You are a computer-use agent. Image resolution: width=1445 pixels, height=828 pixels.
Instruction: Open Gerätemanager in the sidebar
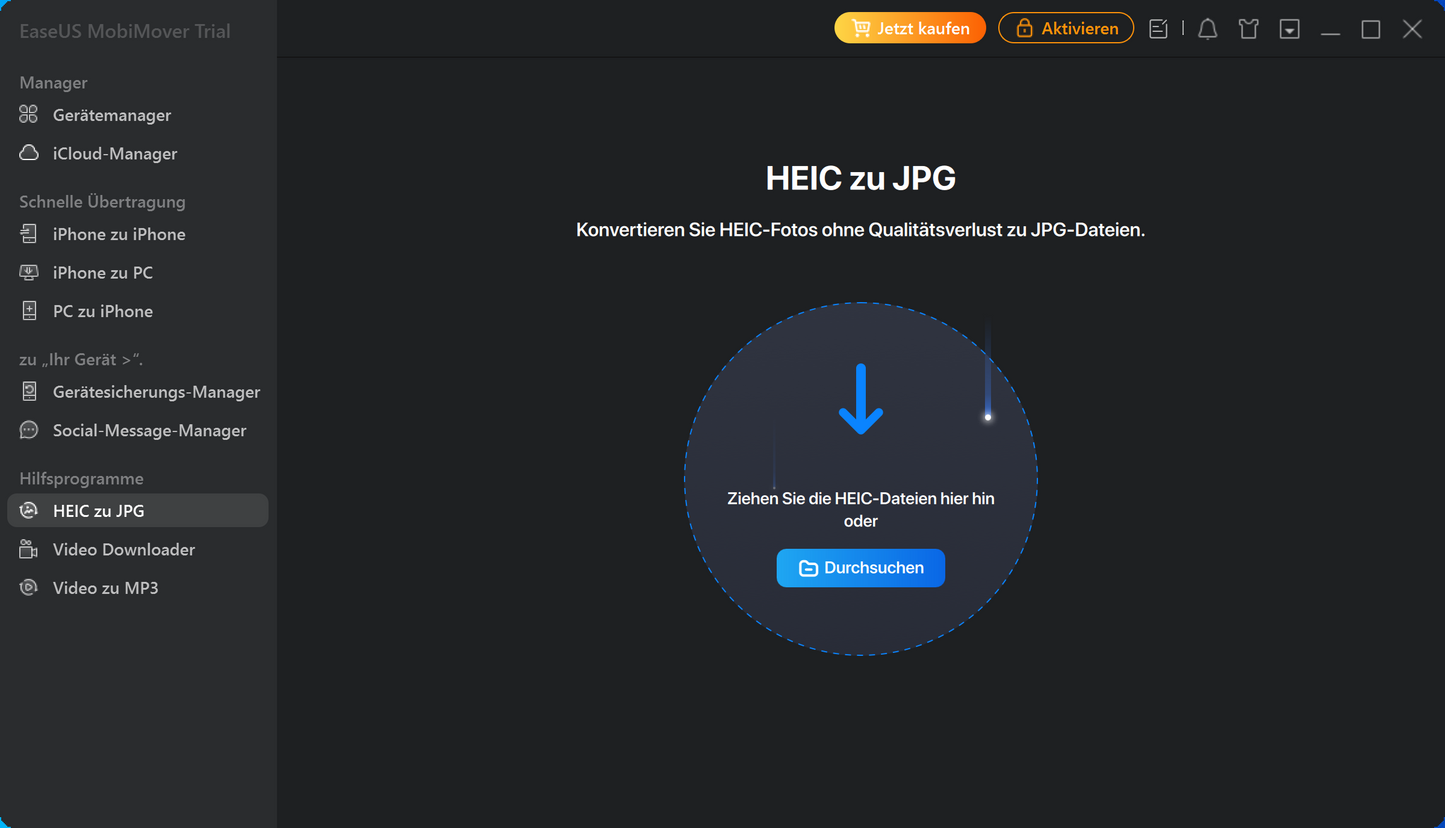pyautogui.click(x=111, y=115)
